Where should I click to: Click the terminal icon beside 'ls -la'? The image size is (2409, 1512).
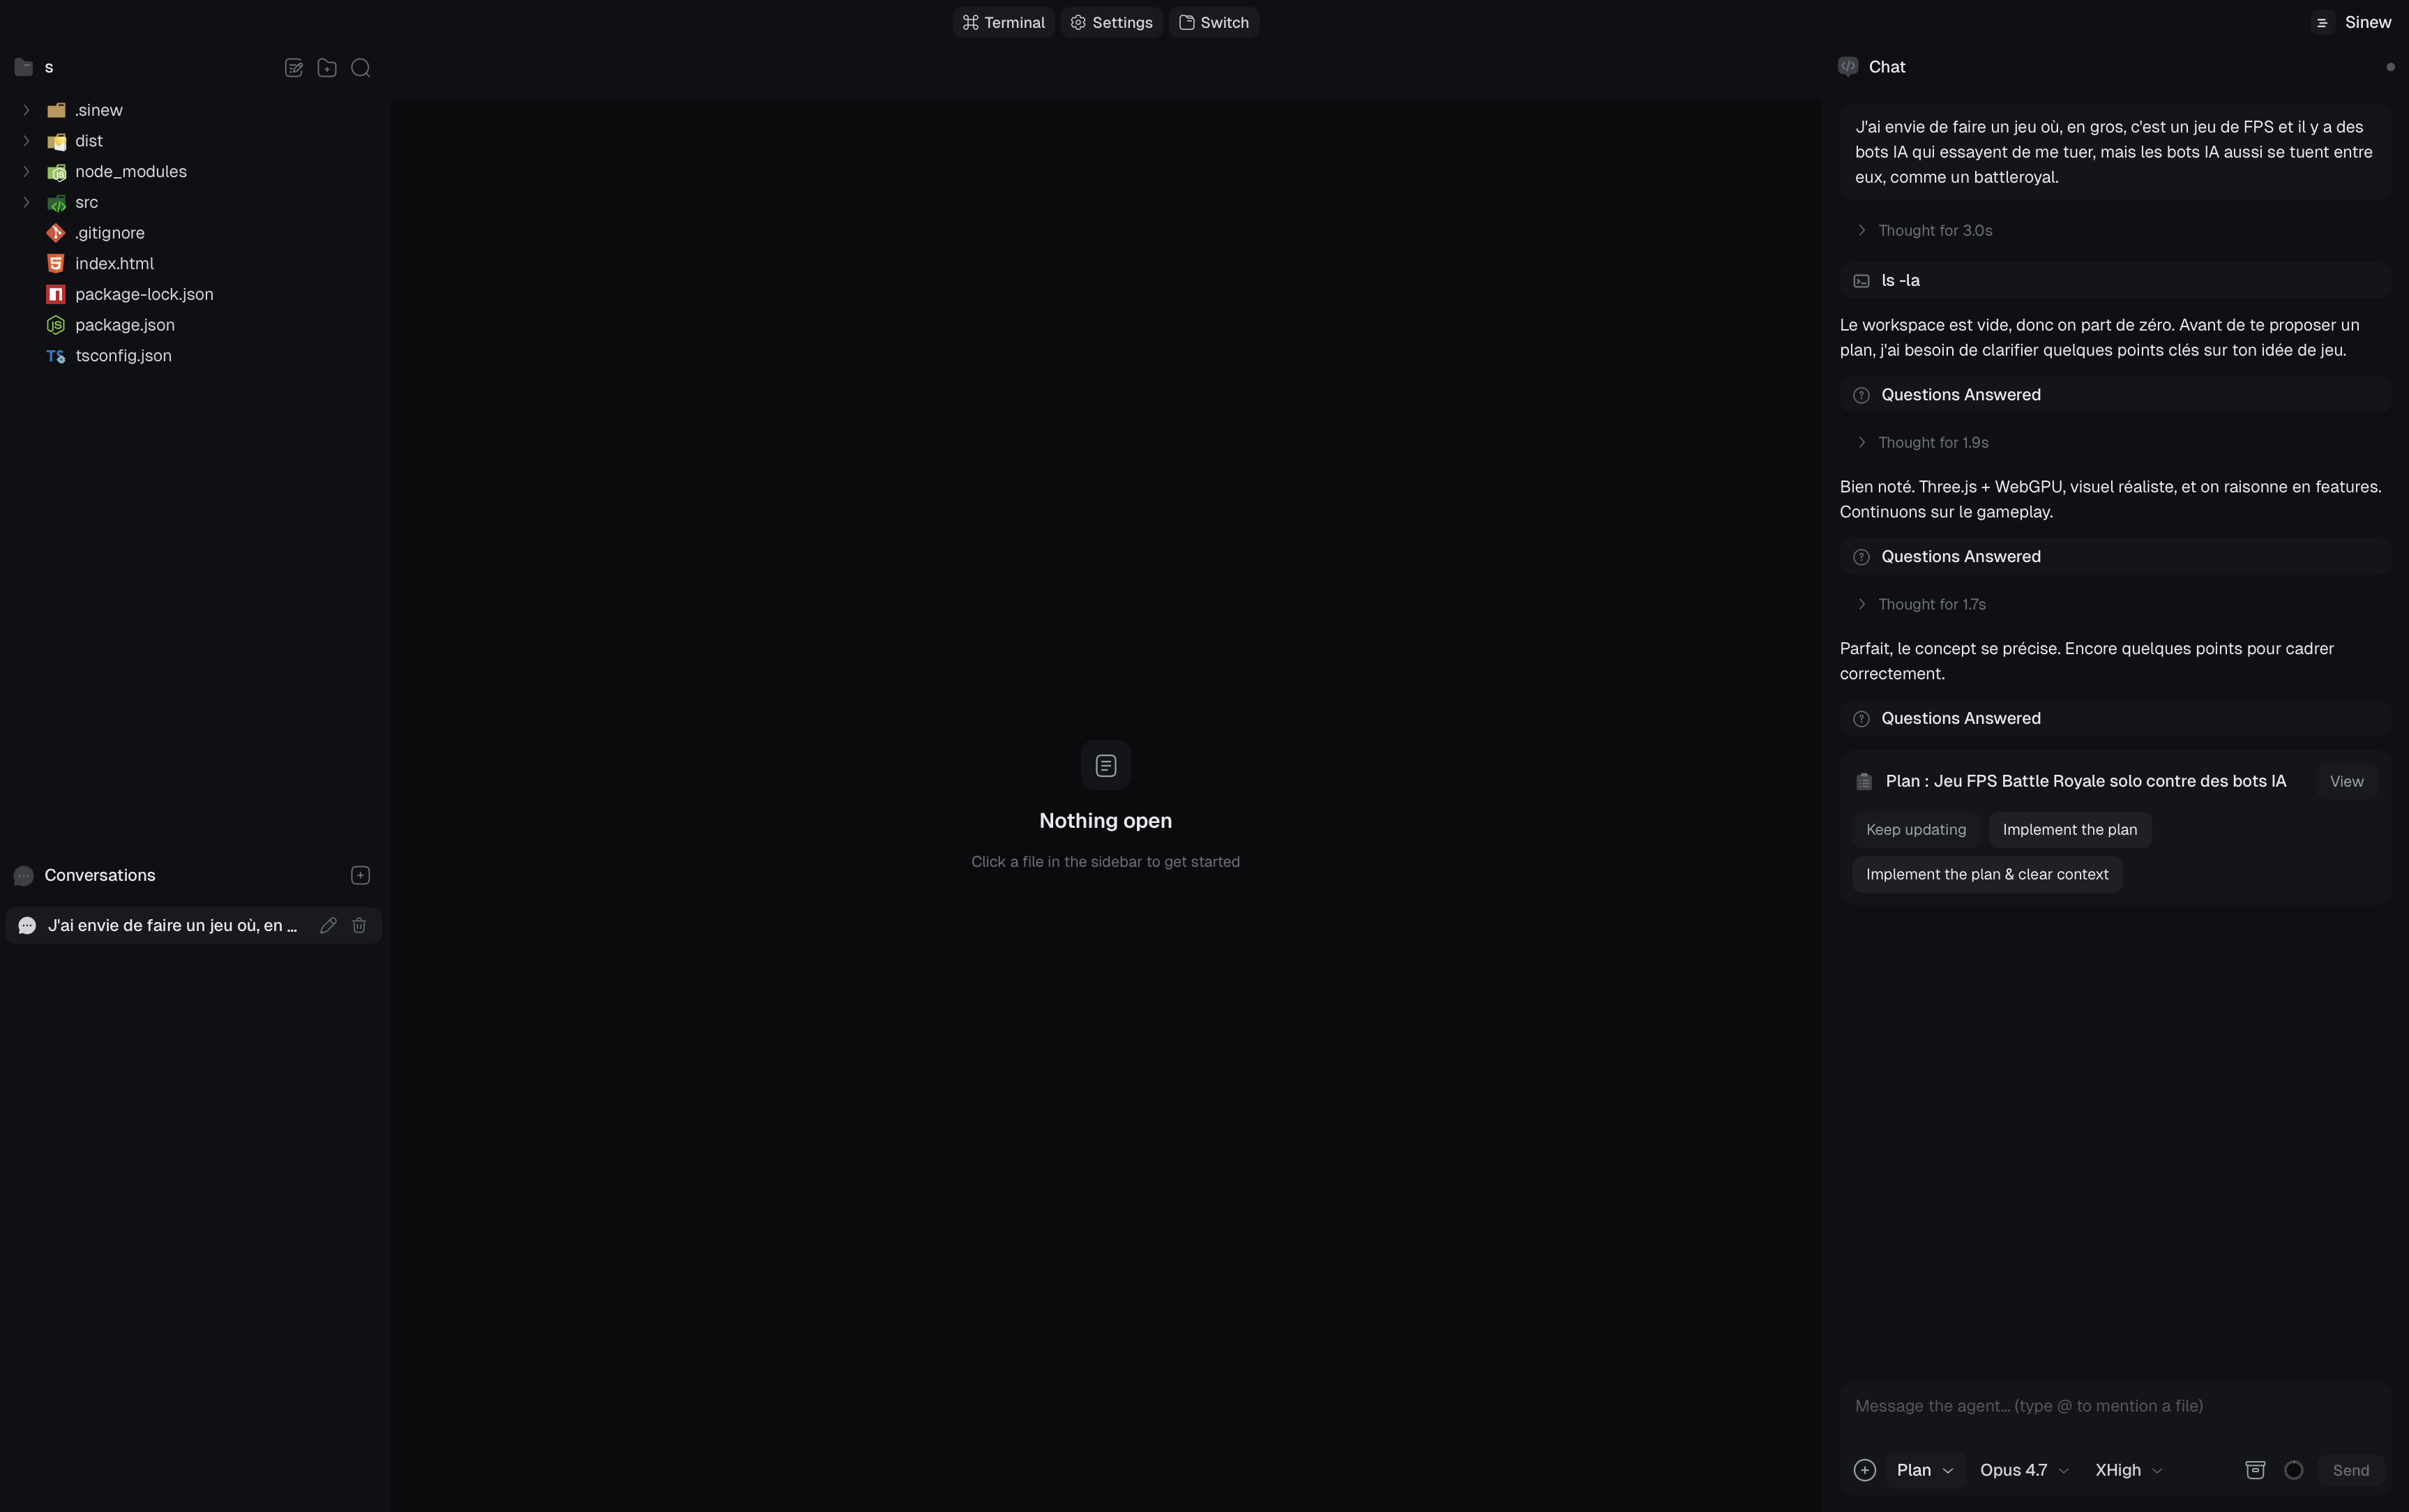[x=1861, y=281]
